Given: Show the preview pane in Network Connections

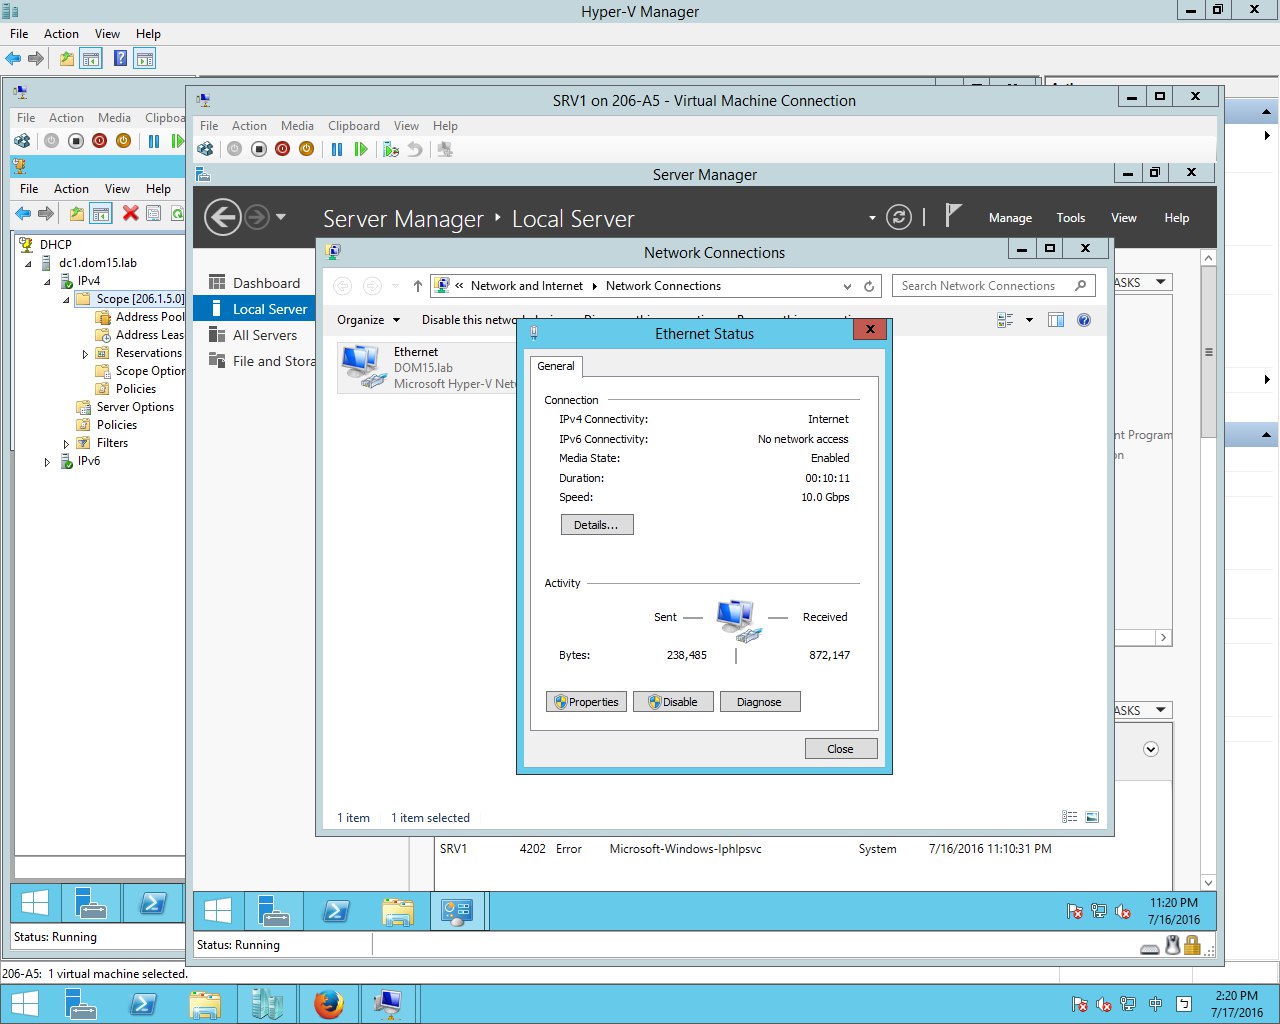Looking at the screenshot, I should (1055, 320).
